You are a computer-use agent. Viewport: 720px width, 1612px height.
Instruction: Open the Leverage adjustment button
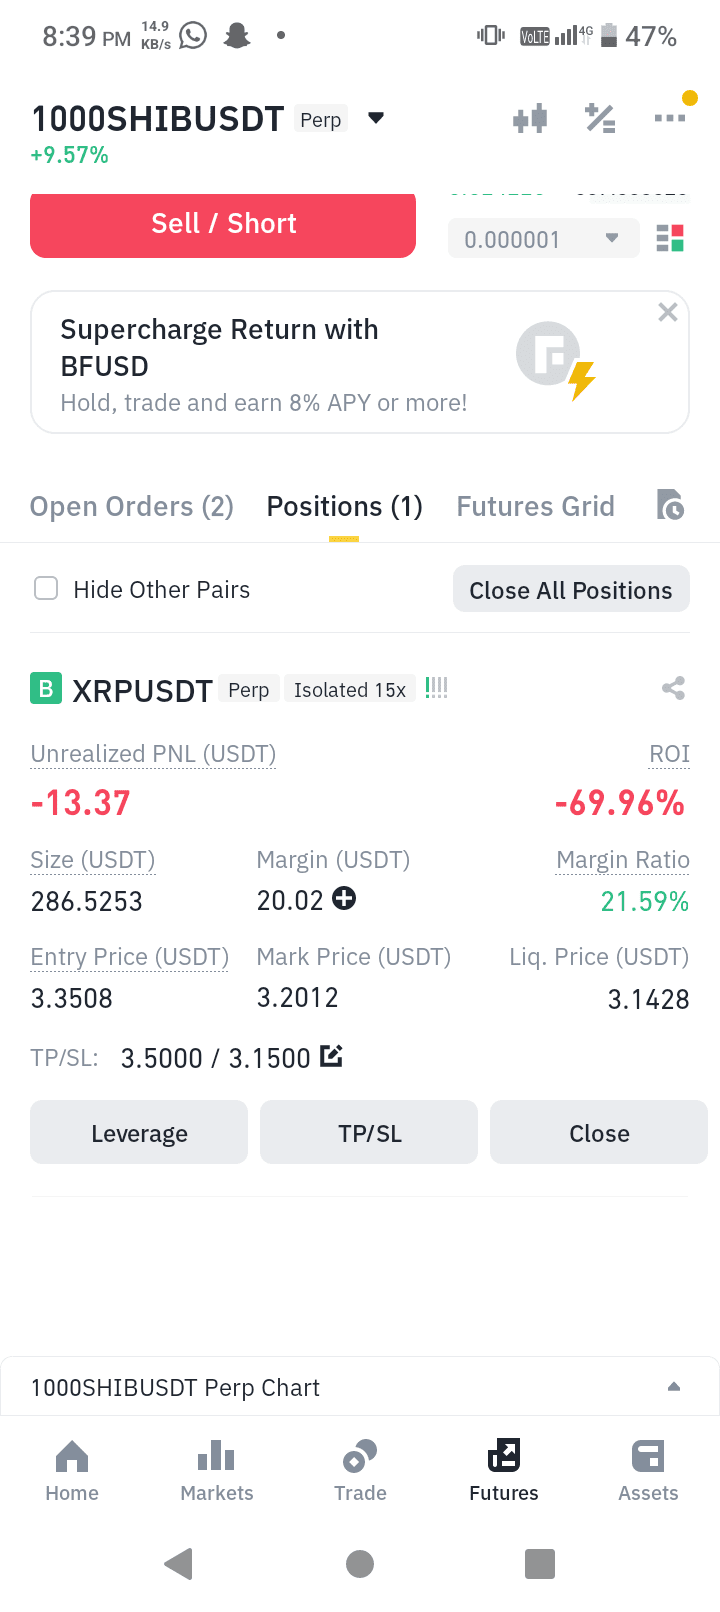point(139,1133)
